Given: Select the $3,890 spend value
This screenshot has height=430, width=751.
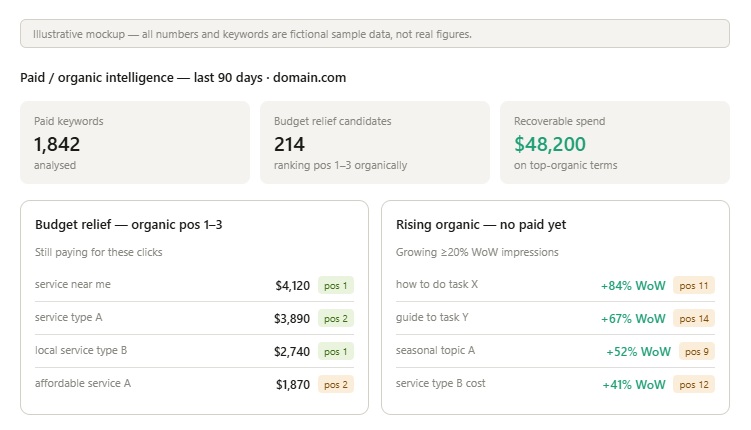Looking at the screenshot, I should coord(292,319).
